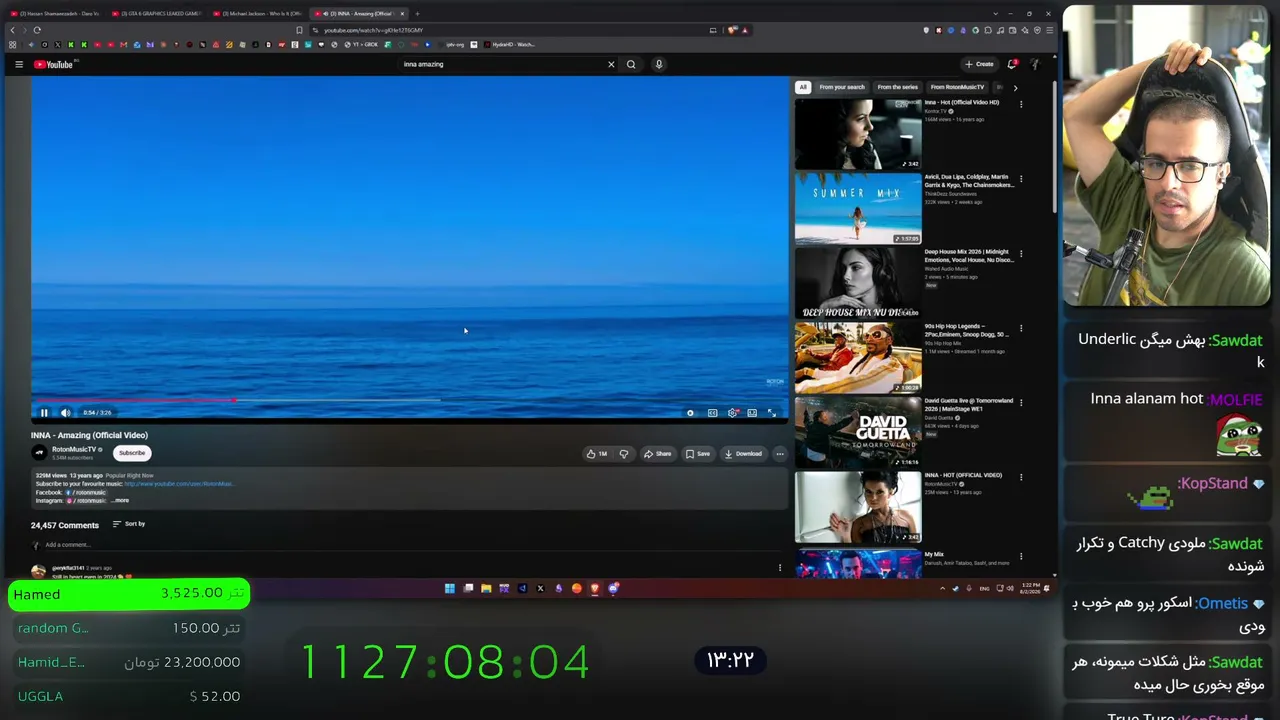Open 'Inna - Hot (Official Video HD)' thumbnail
Image resolution: width=1280 pixels, height=720 pixels.
[x=858, y=133]
